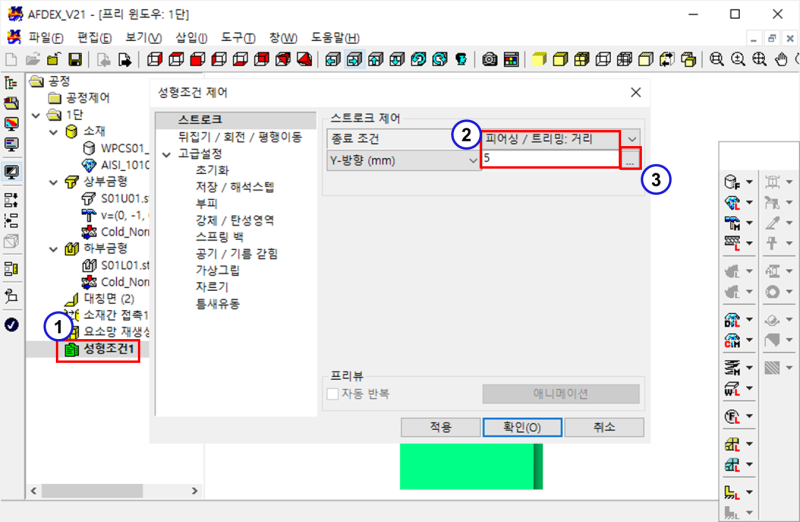Viewport: 800px width, 522px height.
Task: Open the Y-방향 (mm) dropdown
Action: (x=472, y=159)
